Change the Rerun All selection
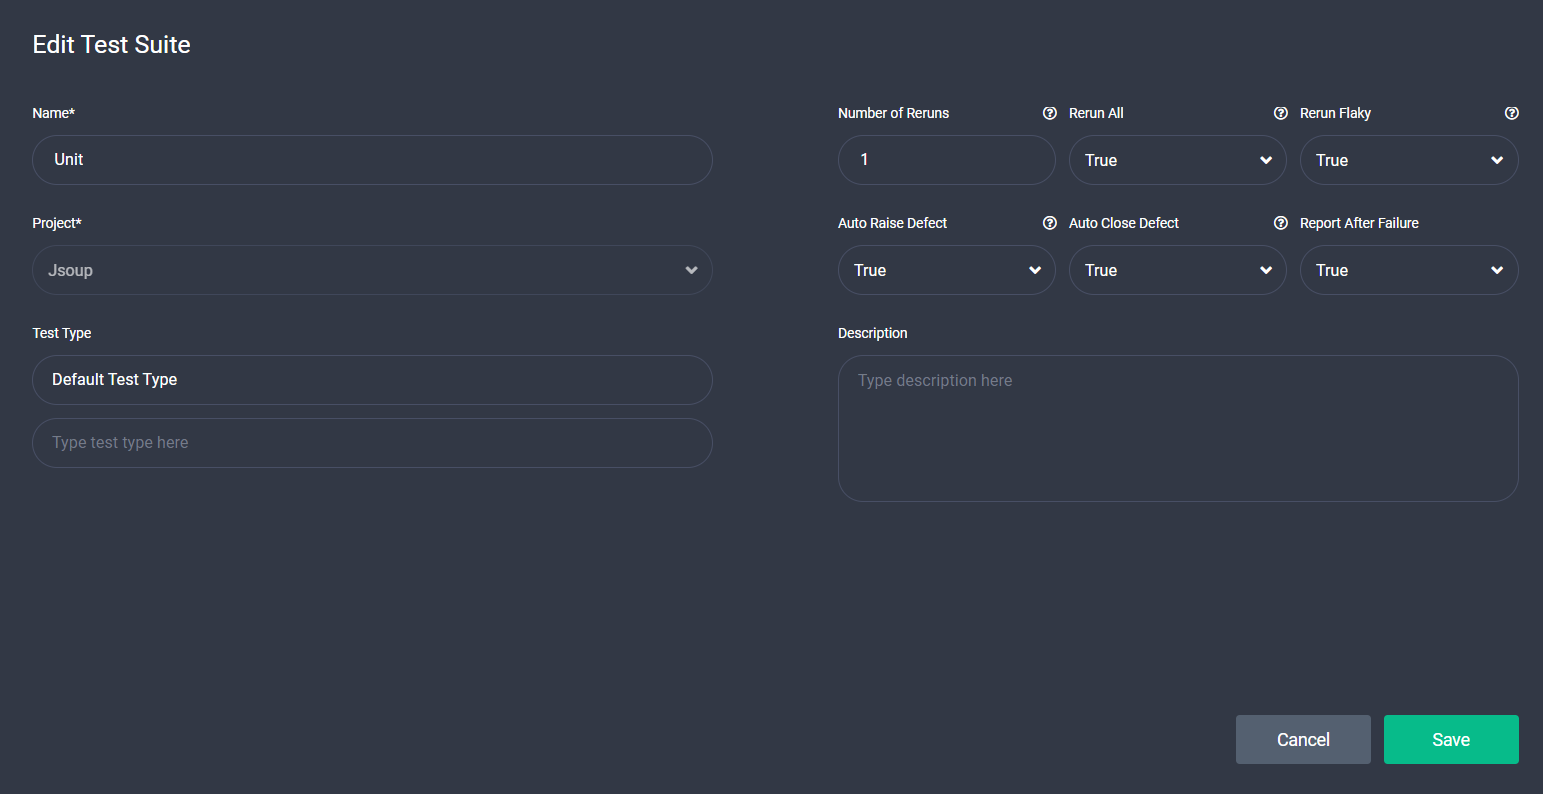 click(1177, 160)
